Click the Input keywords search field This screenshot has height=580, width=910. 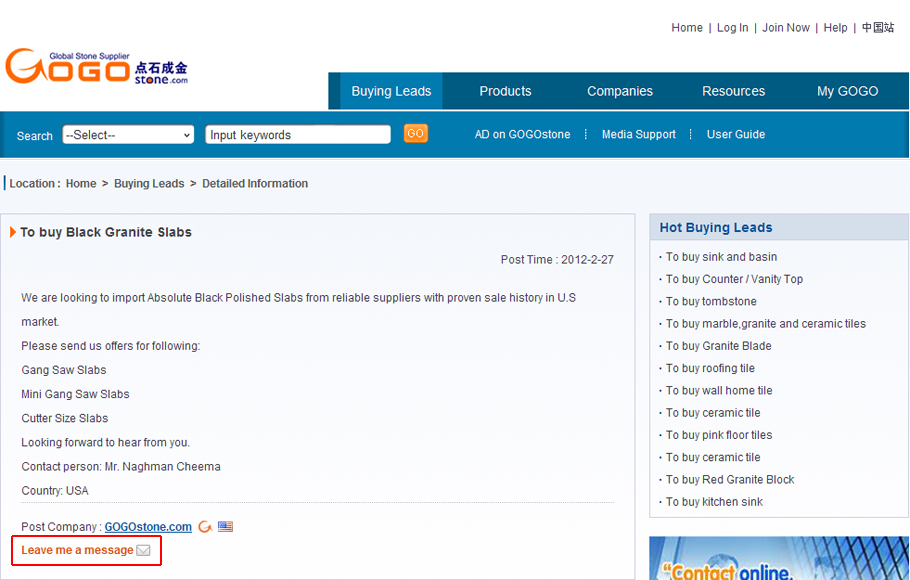[x=297, y=135]
